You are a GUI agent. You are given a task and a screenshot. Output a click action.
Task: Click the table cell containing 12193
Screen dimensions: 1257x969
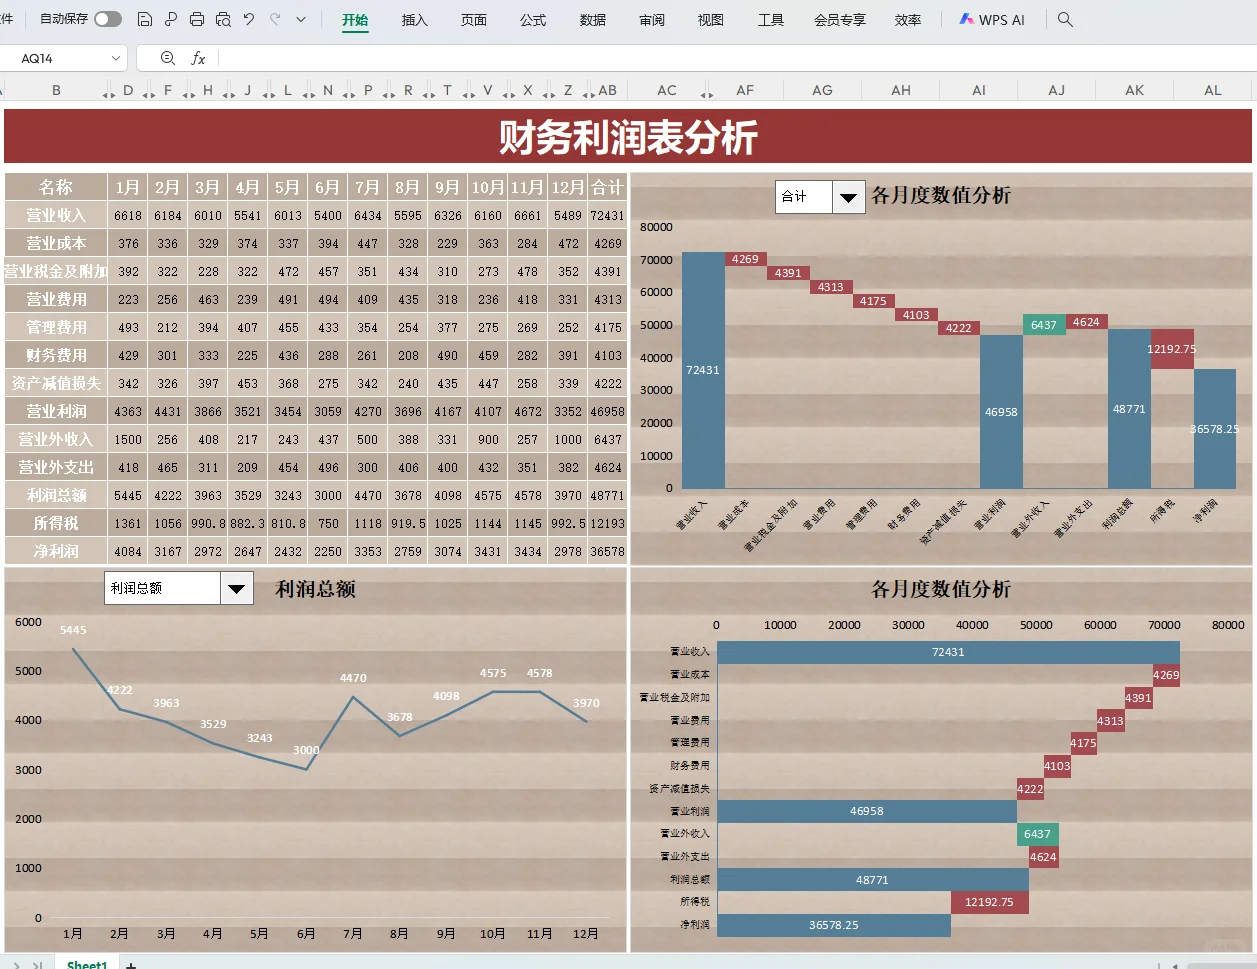point(607,523)
